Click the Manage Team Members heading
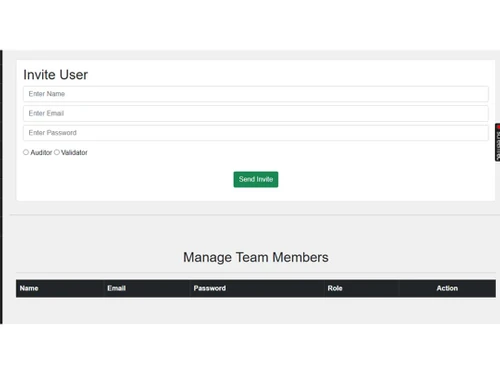Image resolution: width=500 pixels, height=375 pixels. [256, 257]
